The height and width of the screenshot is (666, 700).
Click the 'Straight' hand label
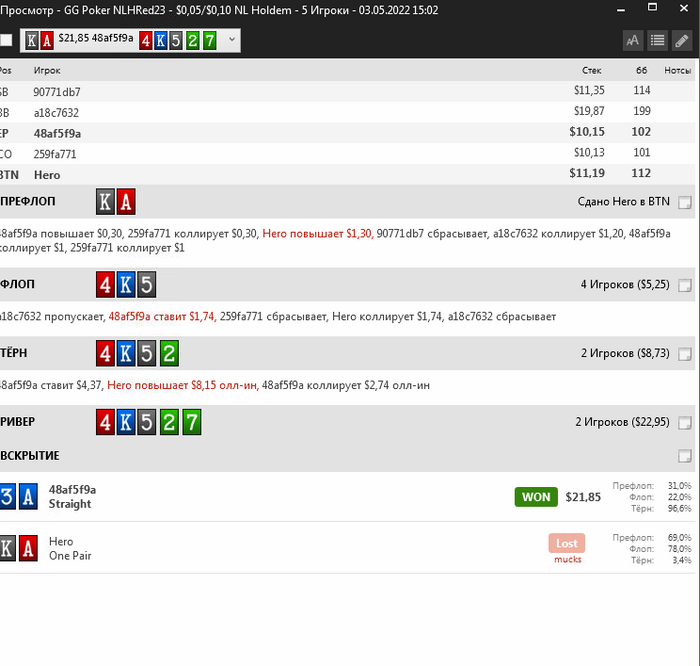pyautogui.click(x=70, y=504)
